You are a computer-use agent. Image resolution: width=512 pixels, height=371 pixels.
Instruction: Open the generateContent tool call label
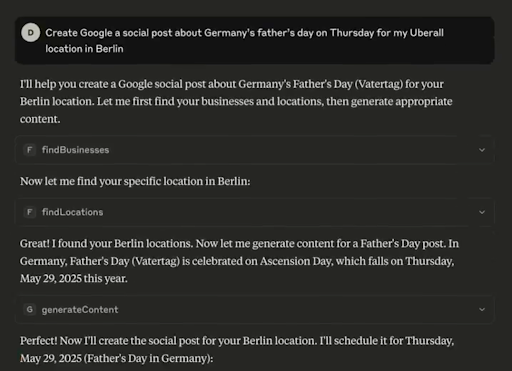click(x=80, y=310)
